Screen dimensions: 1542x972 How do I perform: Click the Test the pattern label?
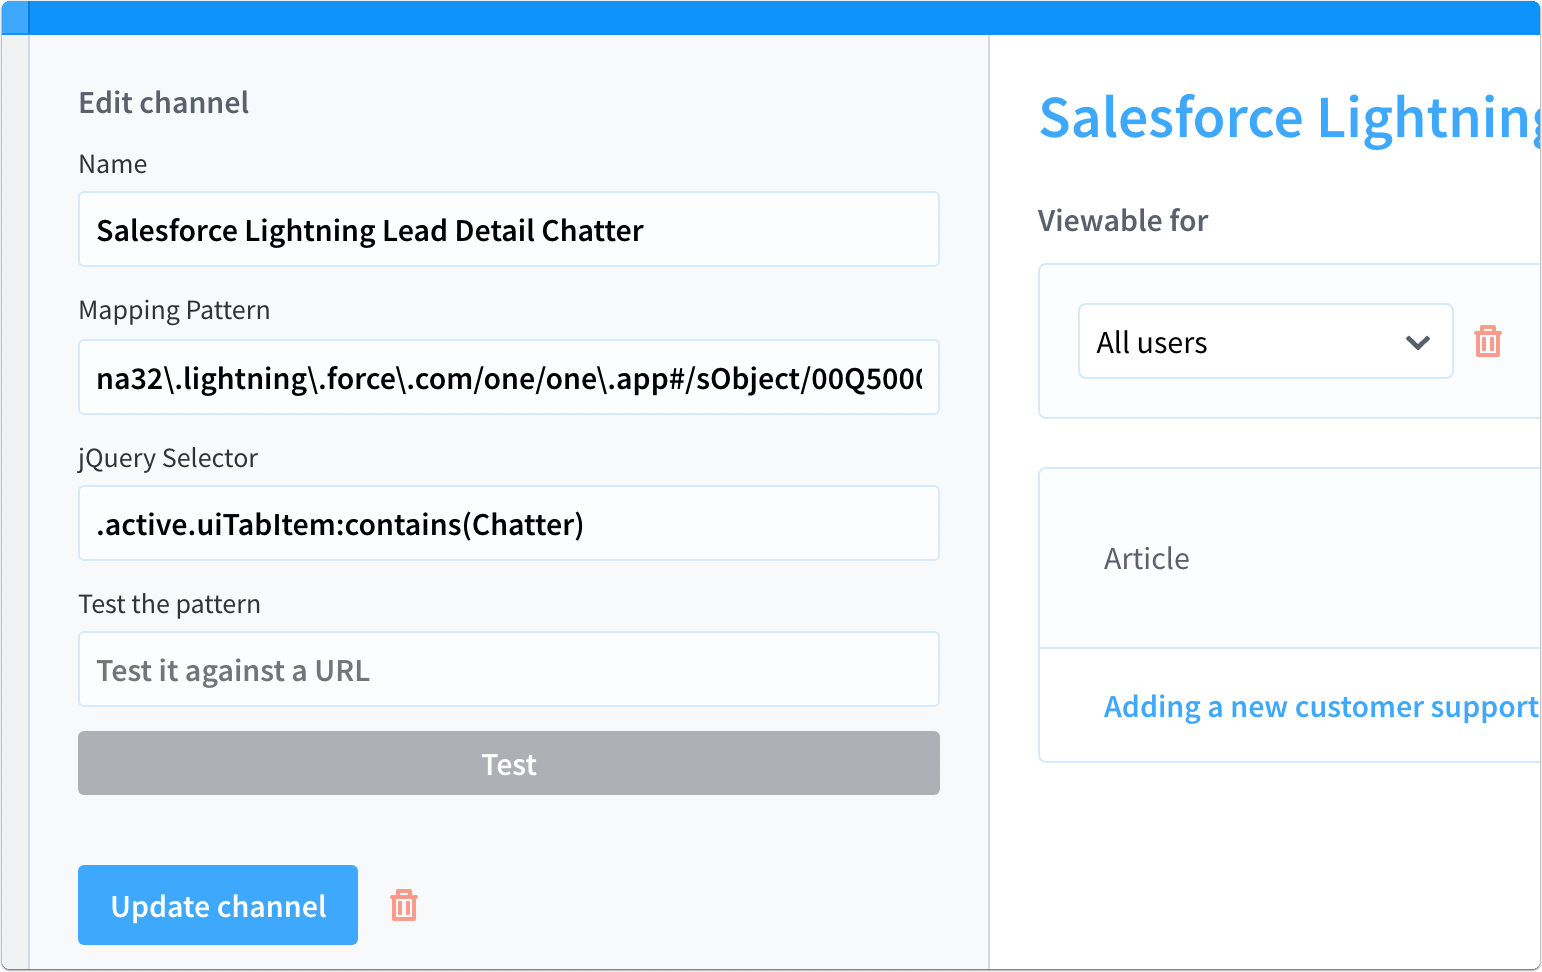(169, 604)
